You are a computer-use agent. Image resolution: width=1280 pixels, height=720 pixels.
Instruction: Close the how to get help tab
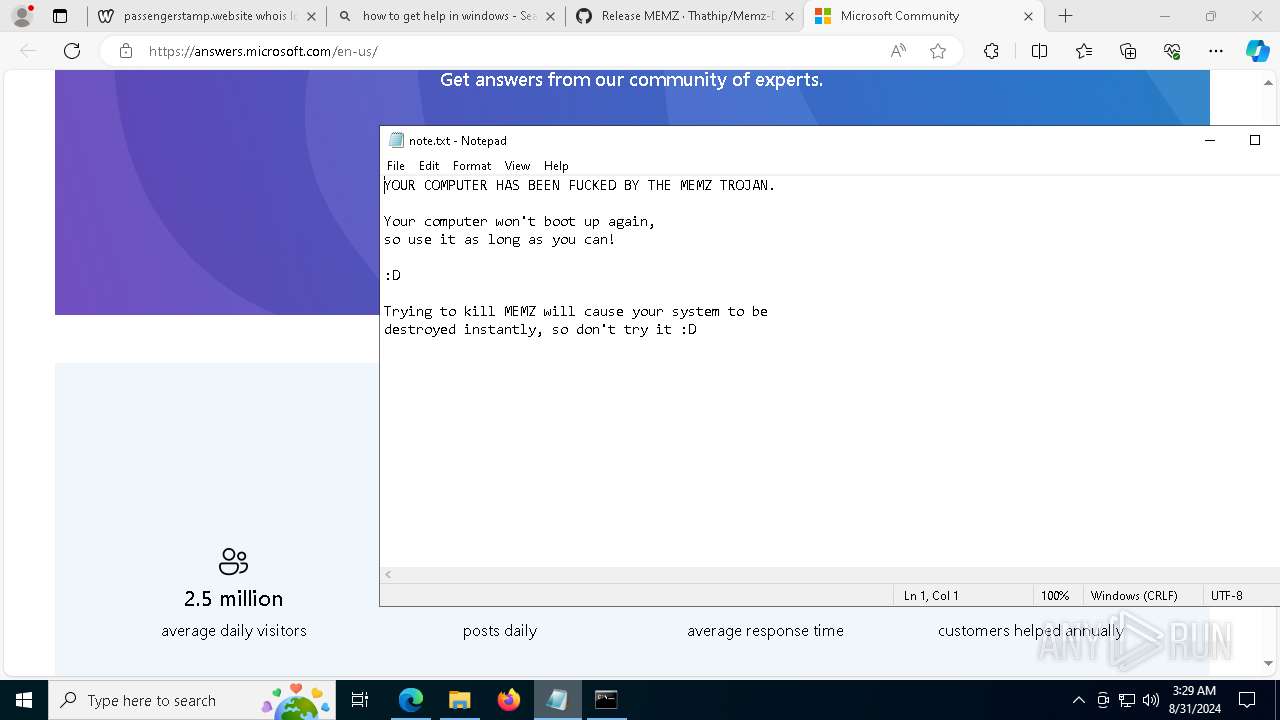(x=550, y=16)
